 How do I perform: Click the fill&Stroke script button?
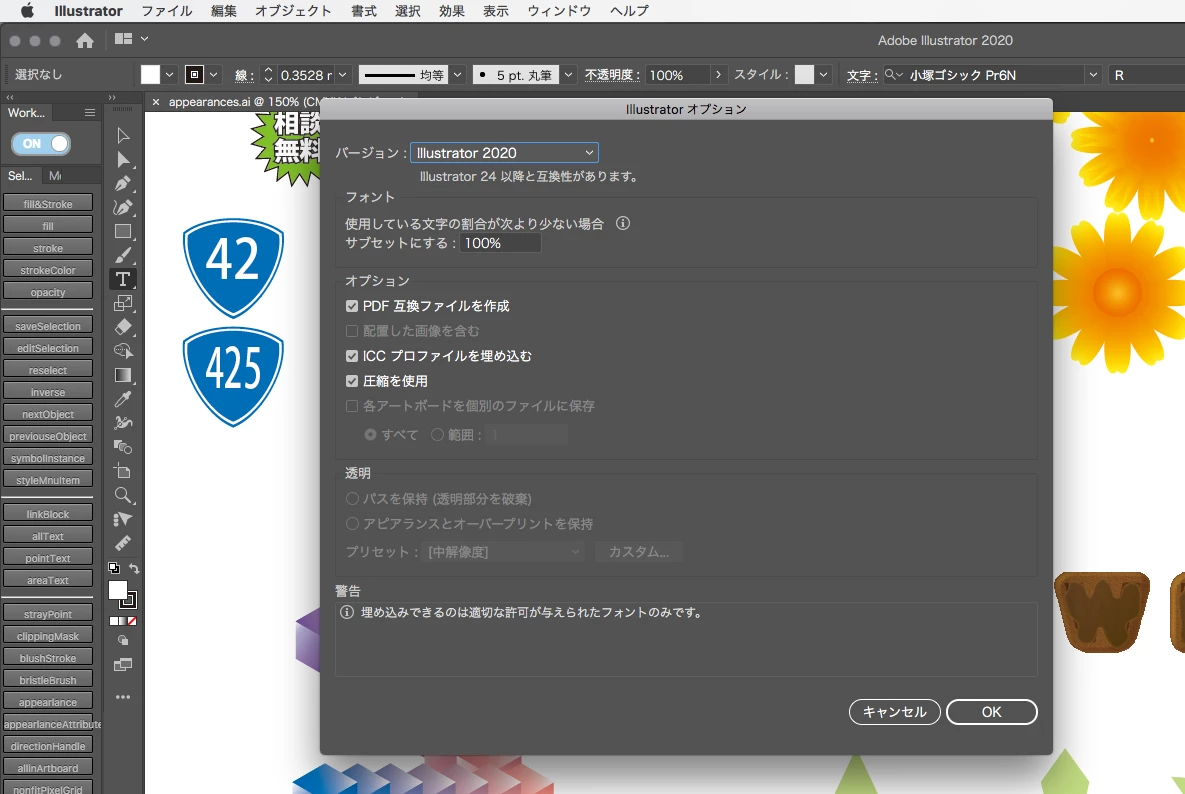48,204
